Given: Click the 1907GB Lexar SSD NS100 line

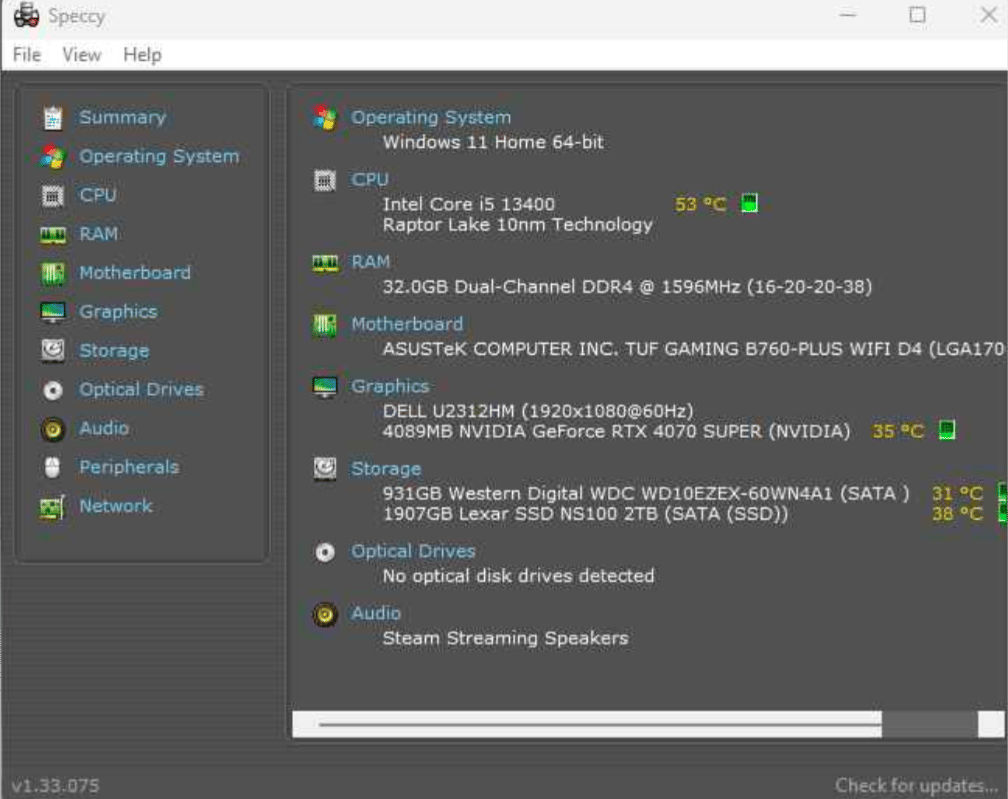Looking at the screenshot, I should tap(586, 514).
